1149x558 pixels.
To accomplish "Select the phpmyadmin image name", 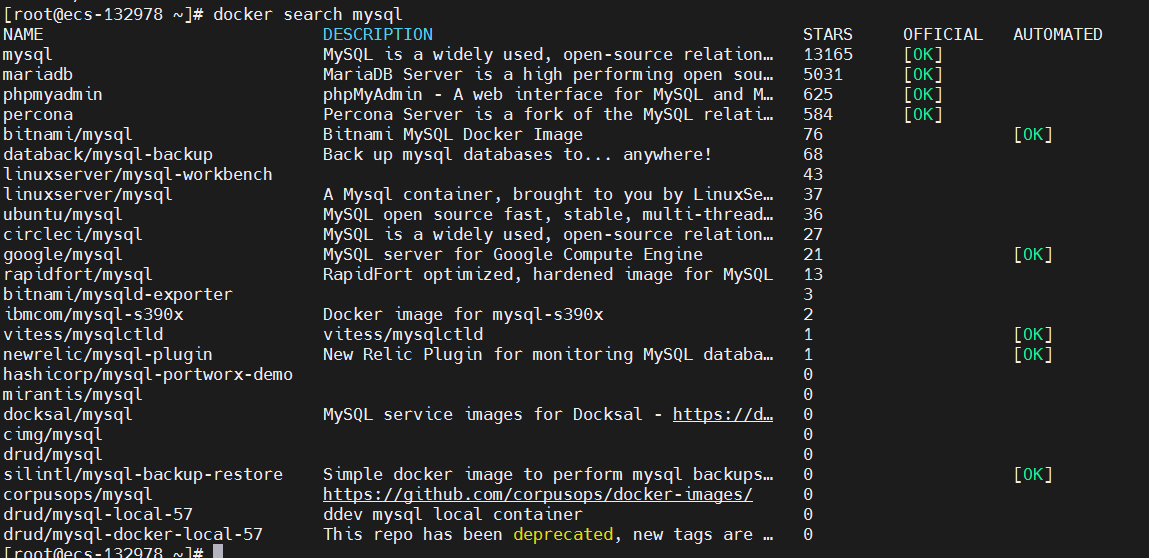I will point(53,95).
